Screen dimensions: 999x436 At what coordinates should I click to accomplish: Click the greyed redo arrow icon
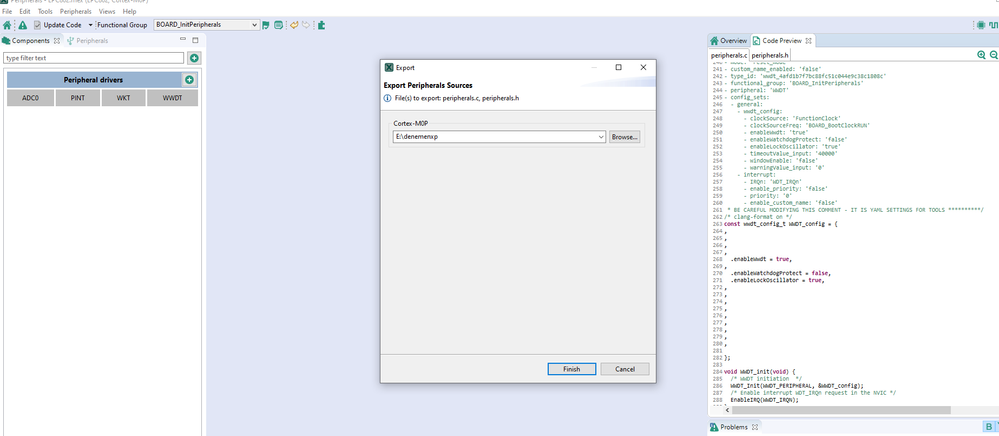click(306, 25)
